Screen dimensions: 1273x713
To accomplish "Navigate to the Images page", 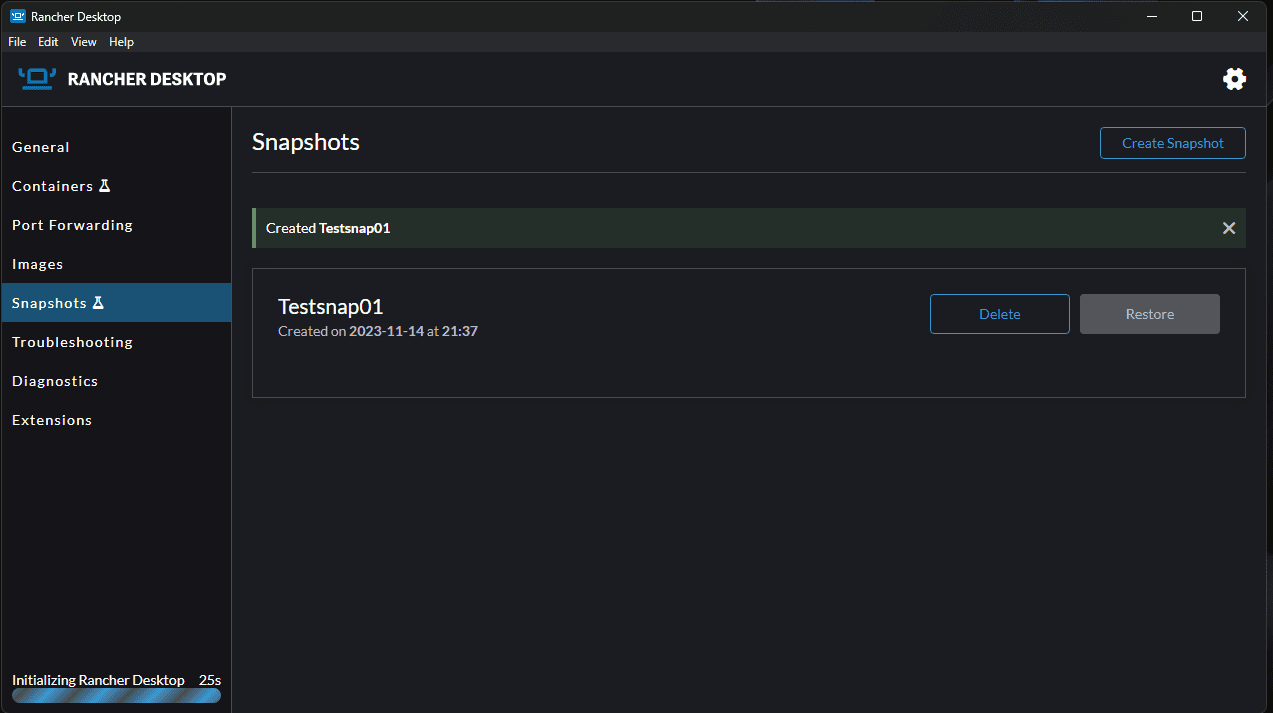I will [x=37, y=264].
